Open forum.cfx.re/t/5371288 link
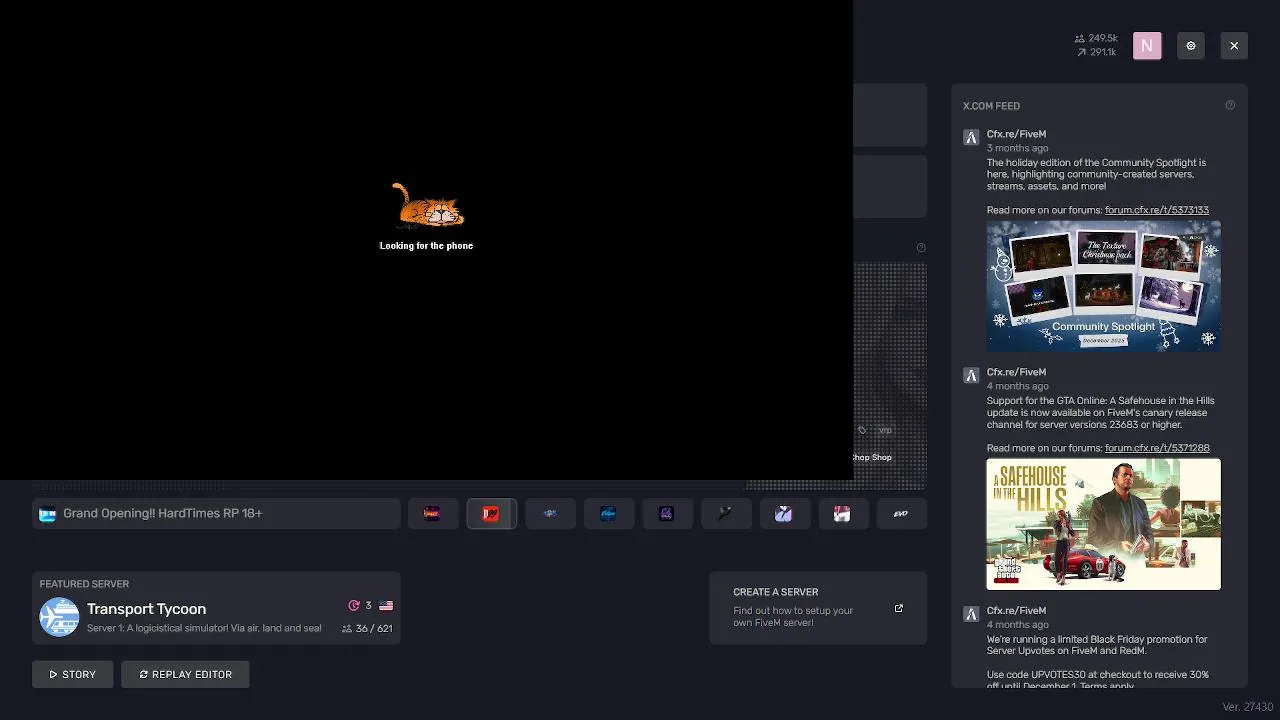Viewport: 1280px width, 720px height. tap(1157, 448)
